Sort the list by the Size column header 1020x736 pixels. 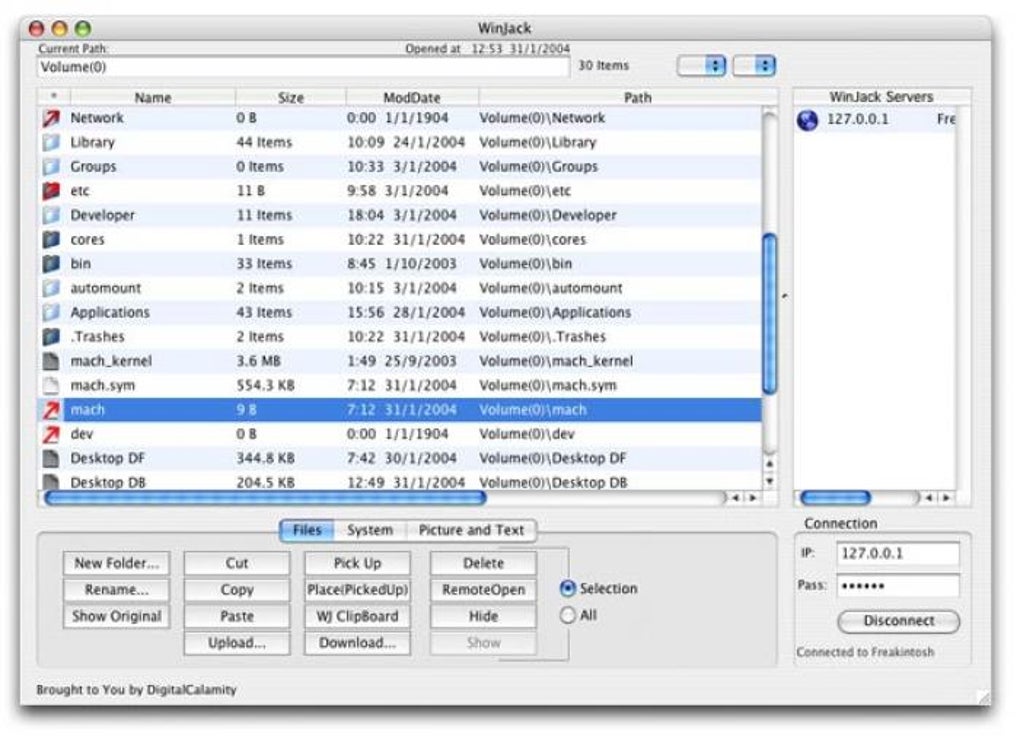click(291, 98)
